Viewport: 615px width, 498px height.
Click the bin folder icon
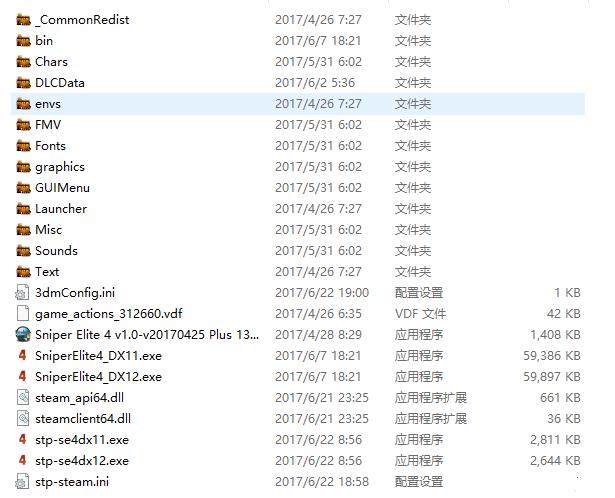(x=24, y=41)
